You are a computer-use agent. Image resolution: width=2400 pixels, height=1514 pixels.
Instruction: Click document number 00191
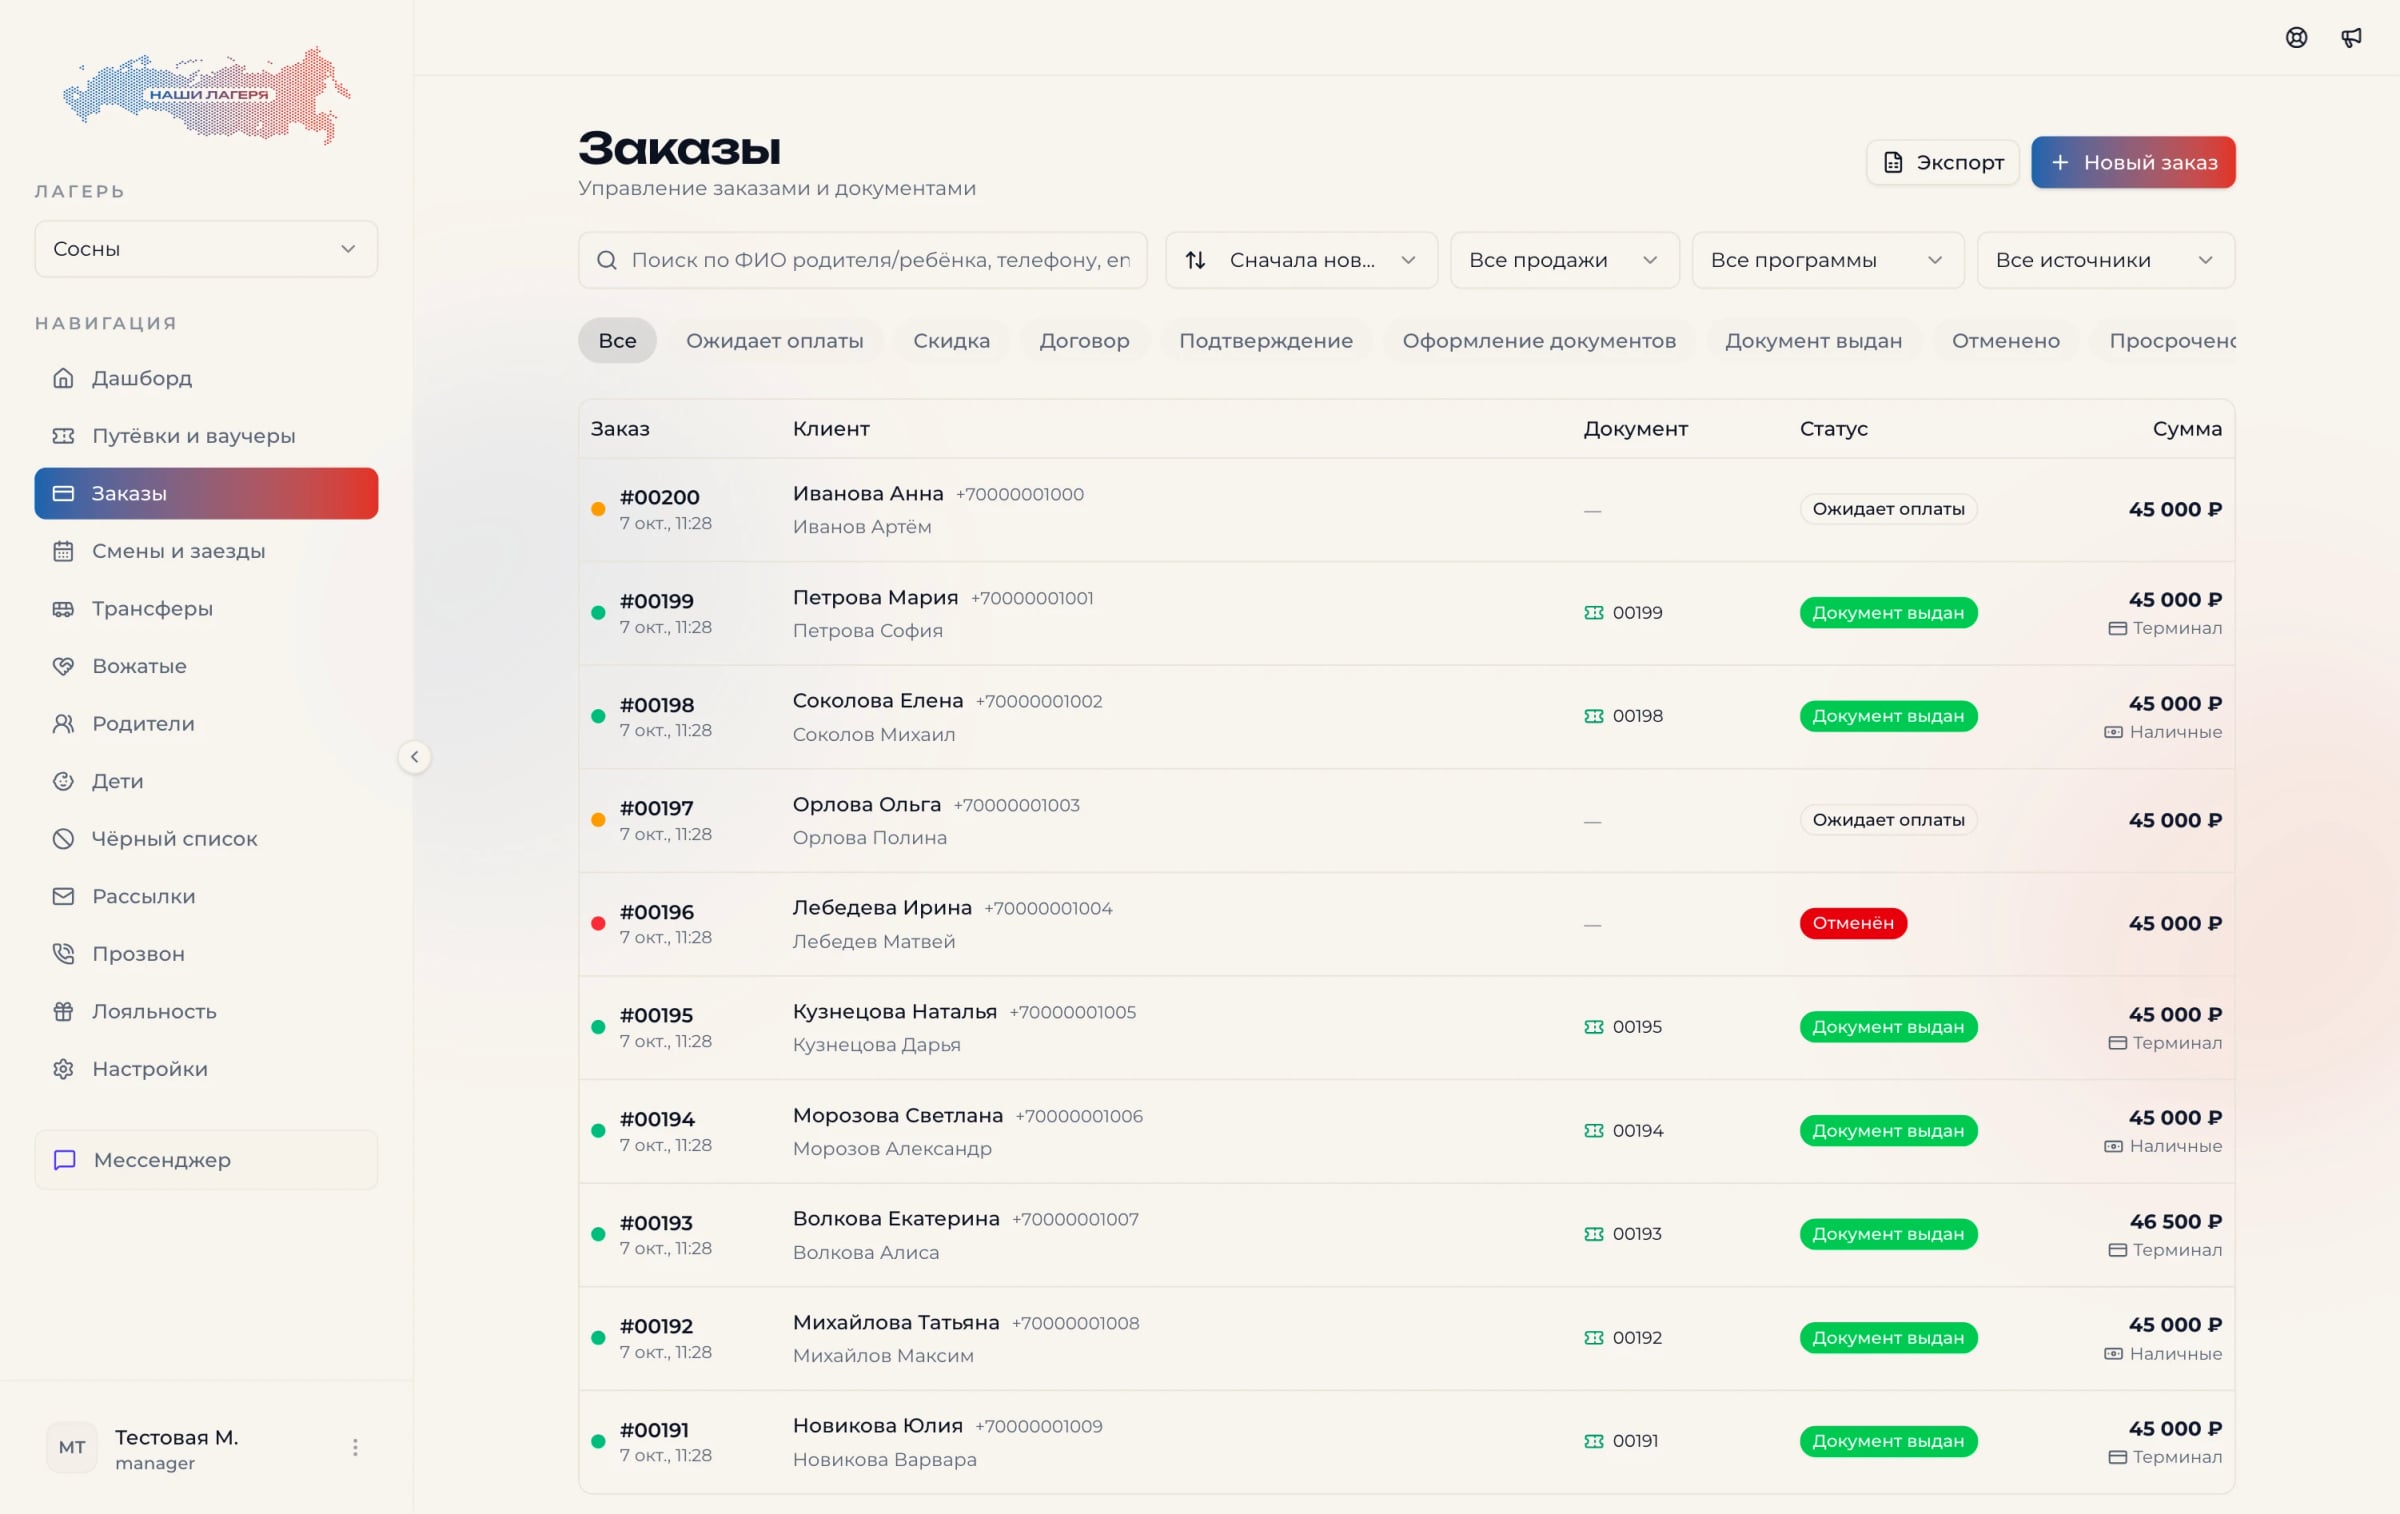tap(1635, 1441)
